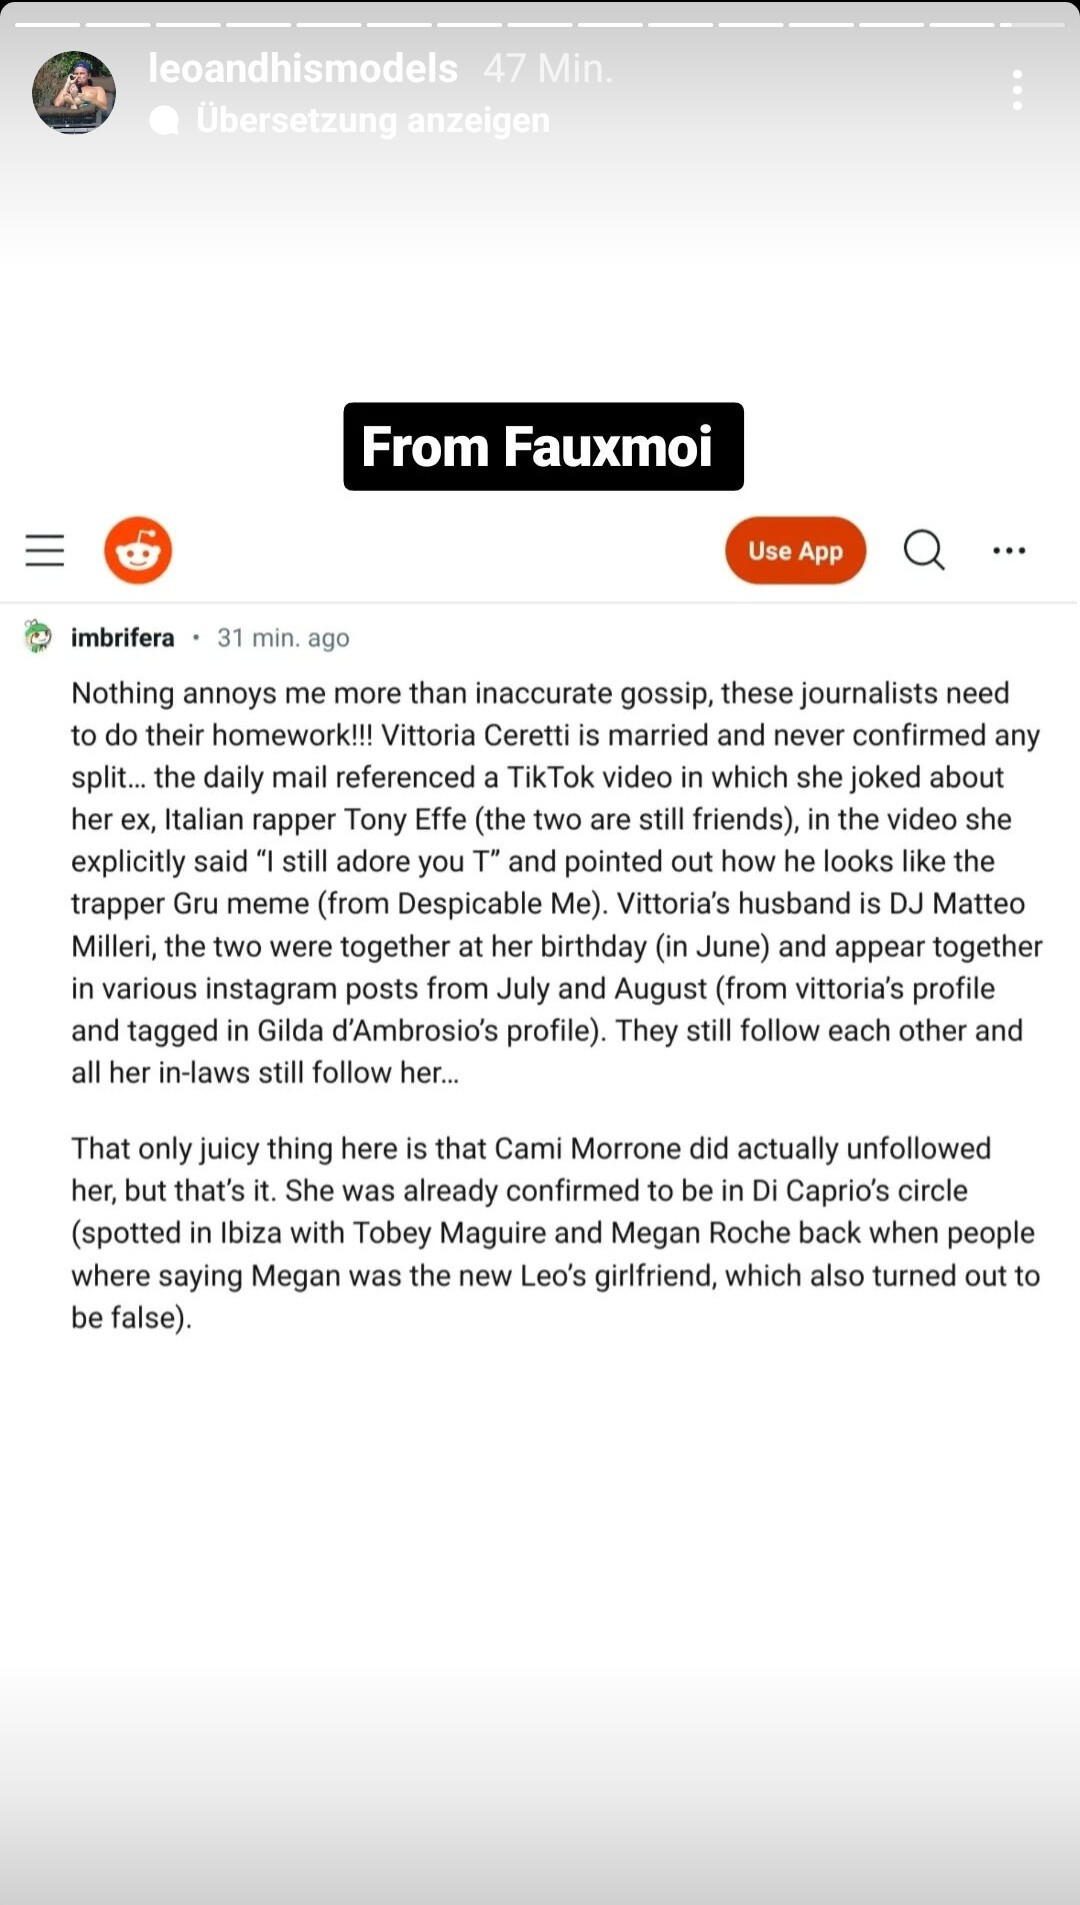Jump to the last story progress segment
Viewport: 1080px width, 1905px height.
pos(1033,24)
